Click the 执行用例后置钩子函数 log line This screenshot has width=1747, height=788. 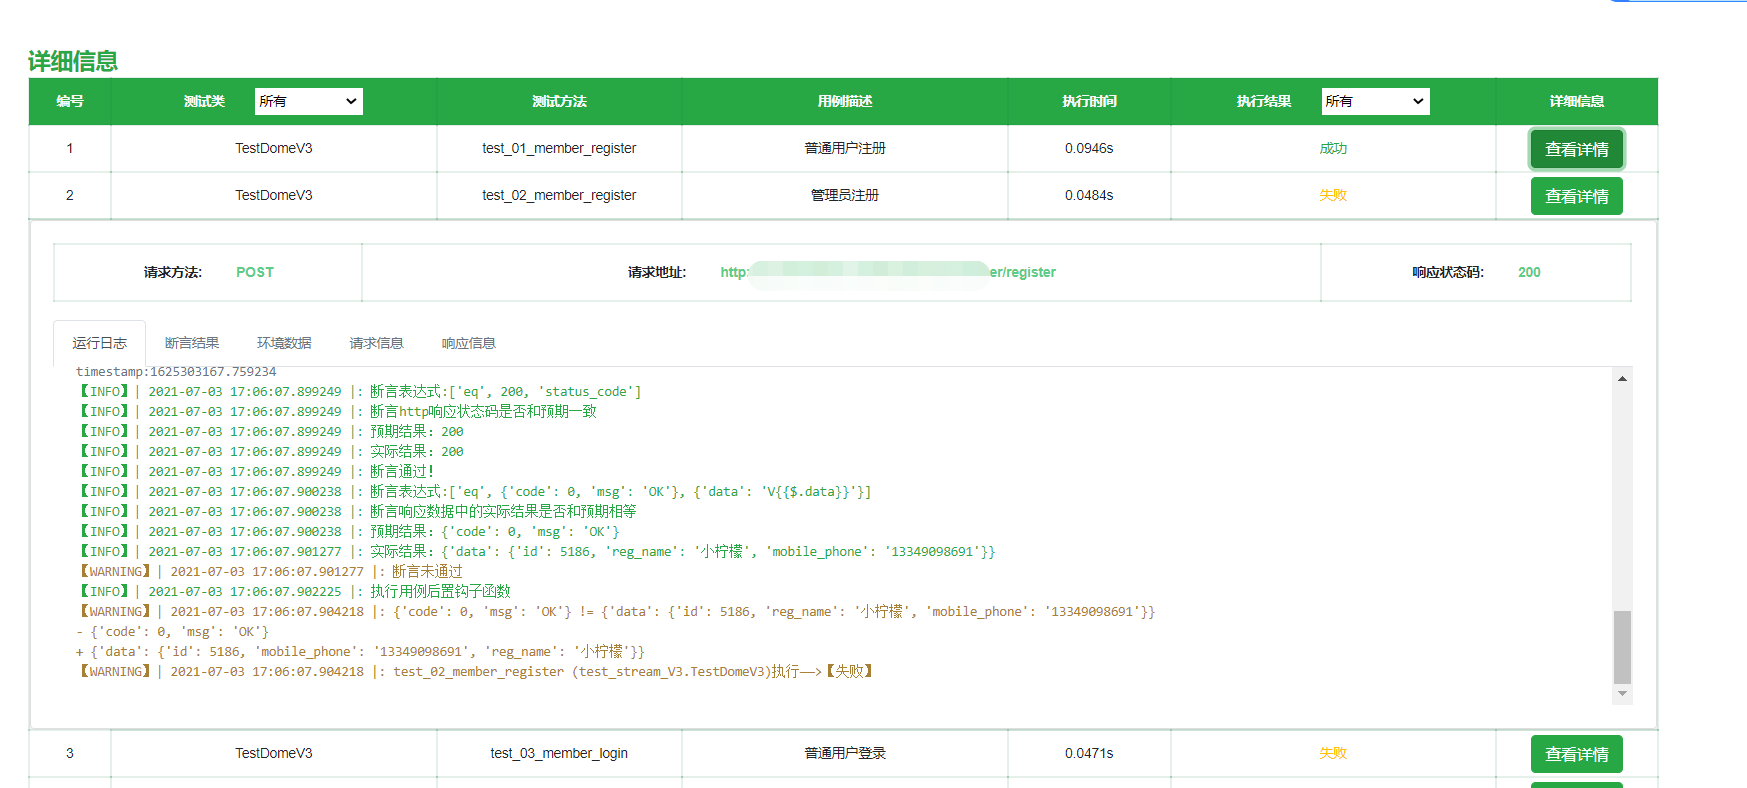(294, 591)
